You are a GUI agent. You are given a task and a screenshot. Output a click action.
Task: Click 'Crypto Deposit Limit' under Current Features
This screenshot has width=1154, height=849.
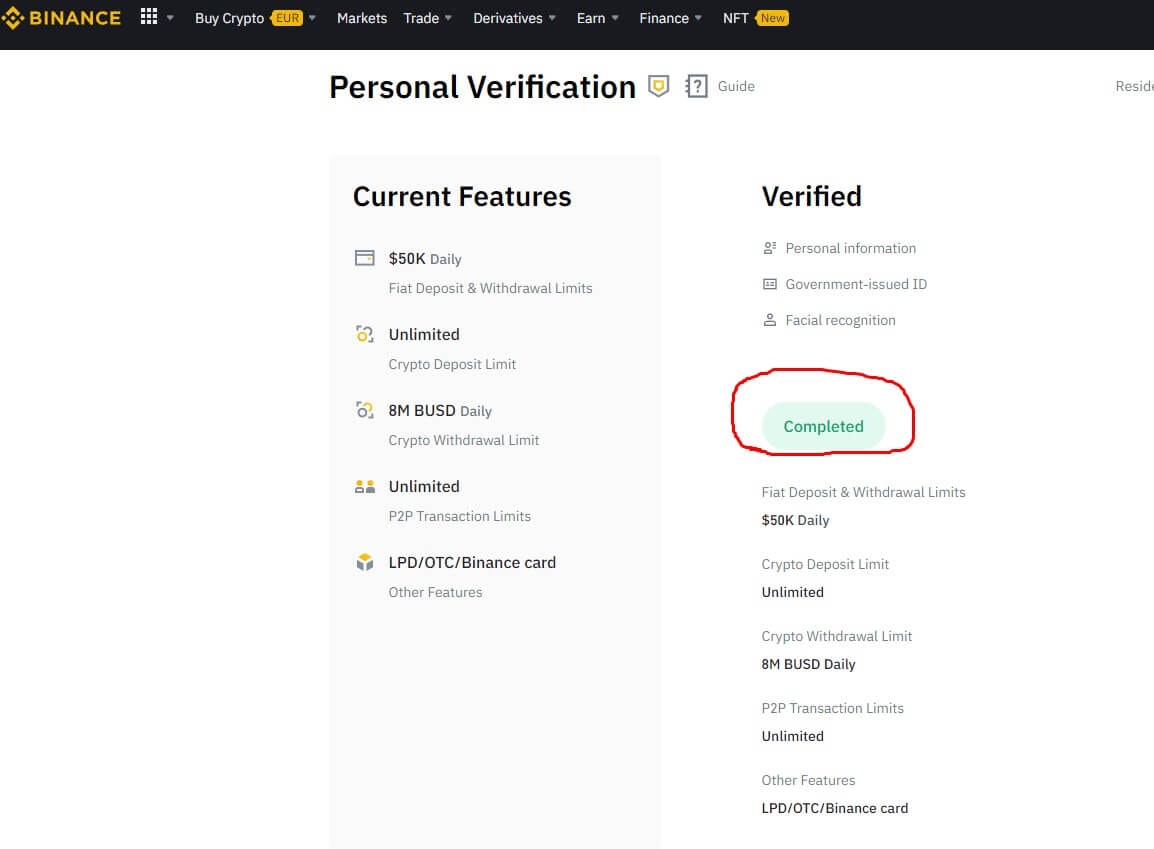(x=452, y=364)
